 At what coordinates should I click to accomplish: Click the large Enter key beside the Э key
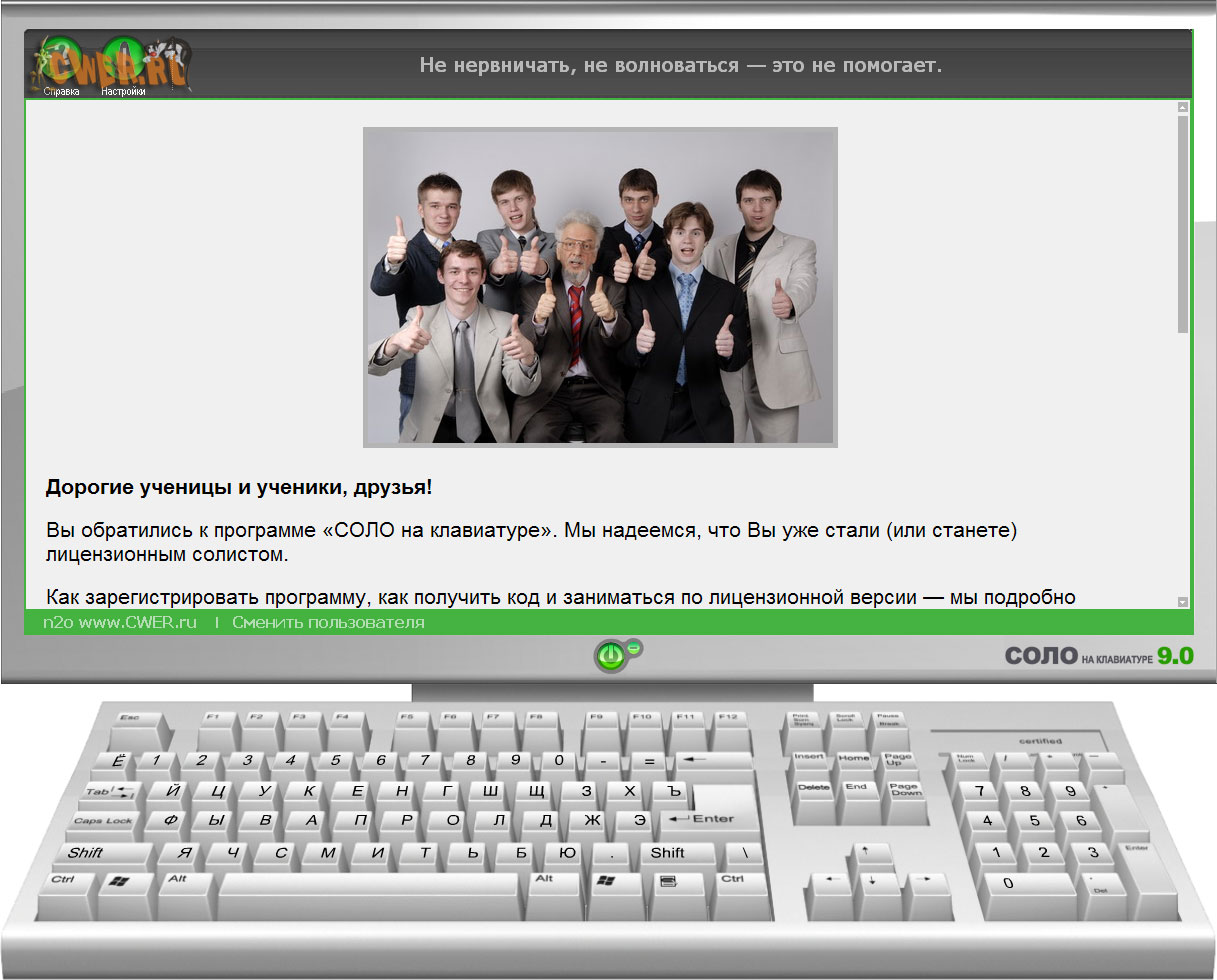711,818
